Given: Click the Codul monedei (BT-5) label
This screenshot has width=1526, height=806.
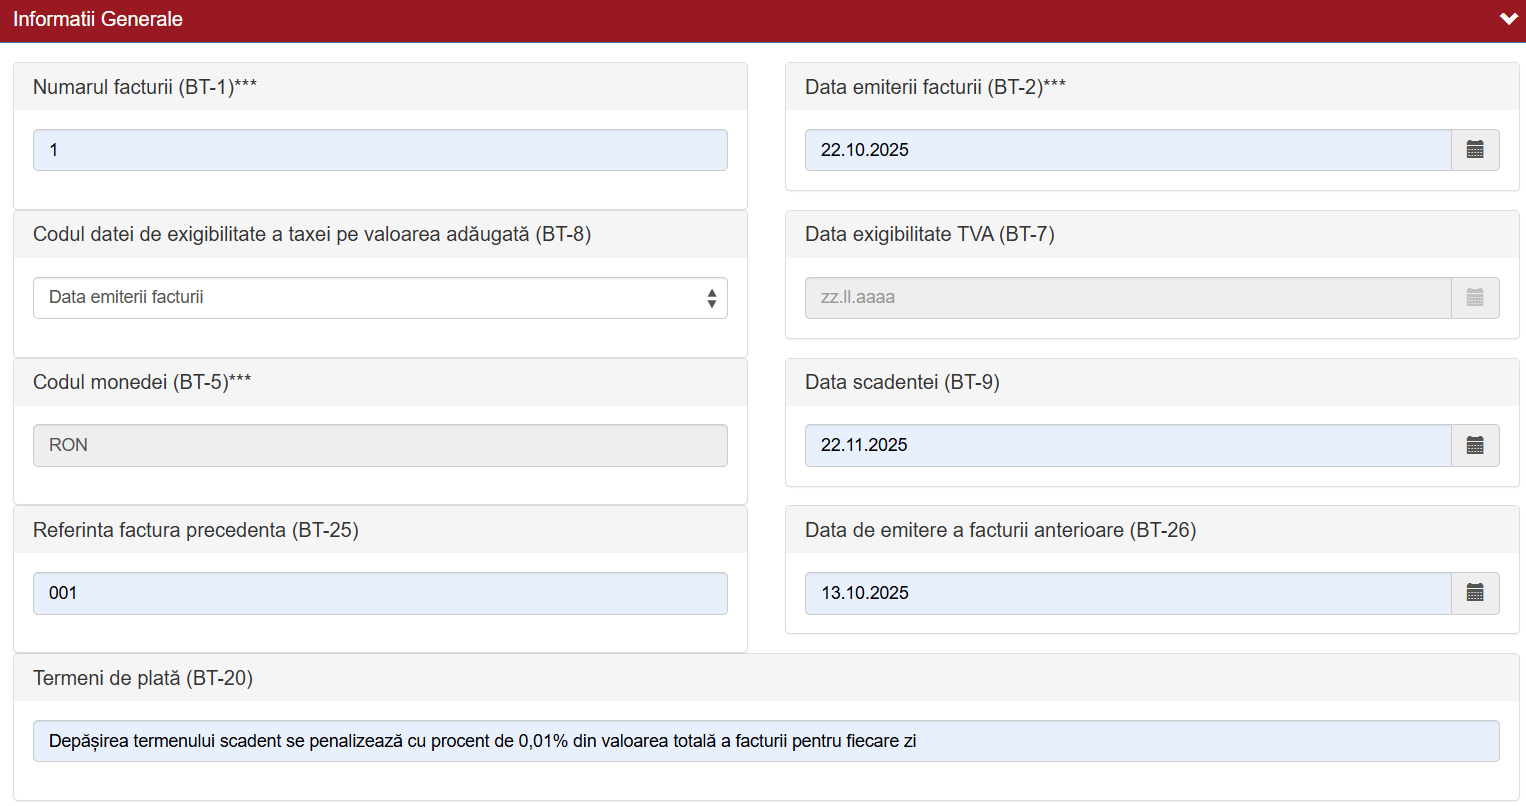Looking at the screenshot, I should pyautogui.click(x=142, y=382).
